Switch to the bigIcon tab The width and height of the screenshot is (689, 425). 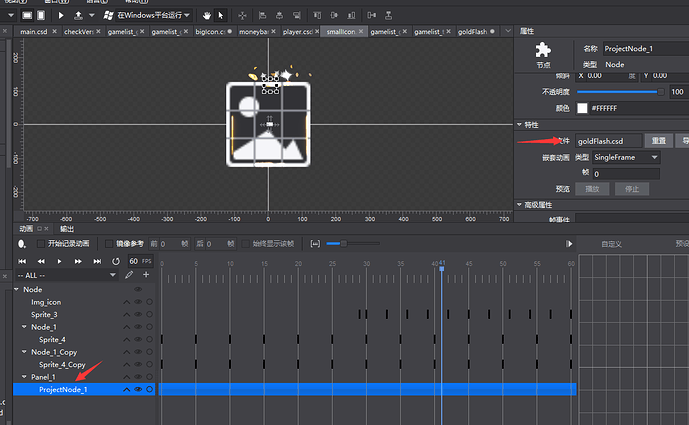coord(210,32)
